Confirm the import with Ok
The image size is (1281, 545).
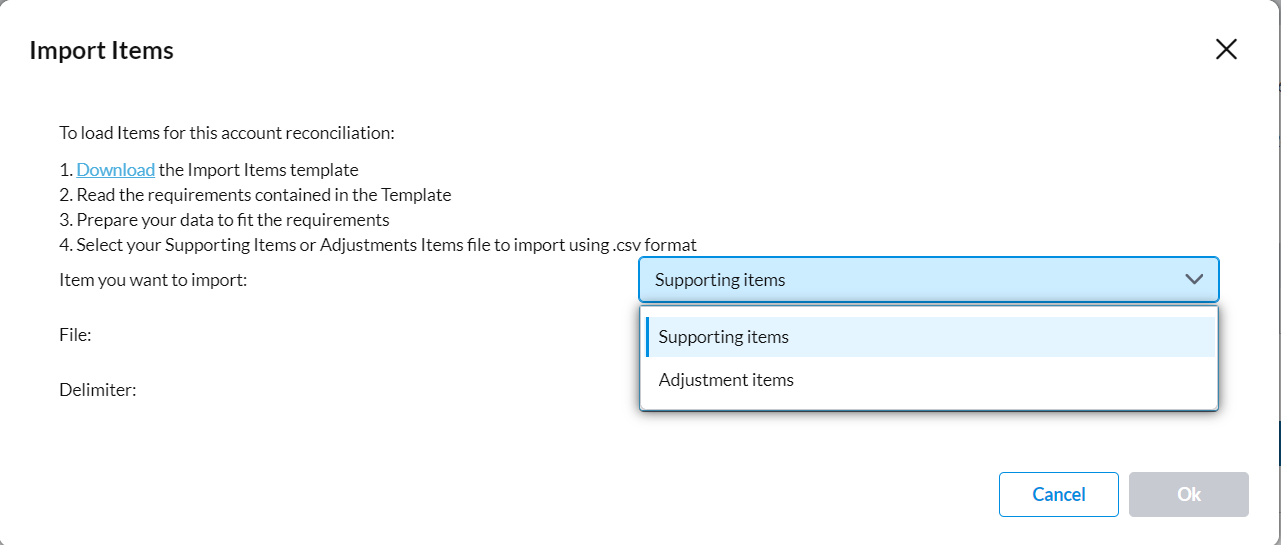1189,494
